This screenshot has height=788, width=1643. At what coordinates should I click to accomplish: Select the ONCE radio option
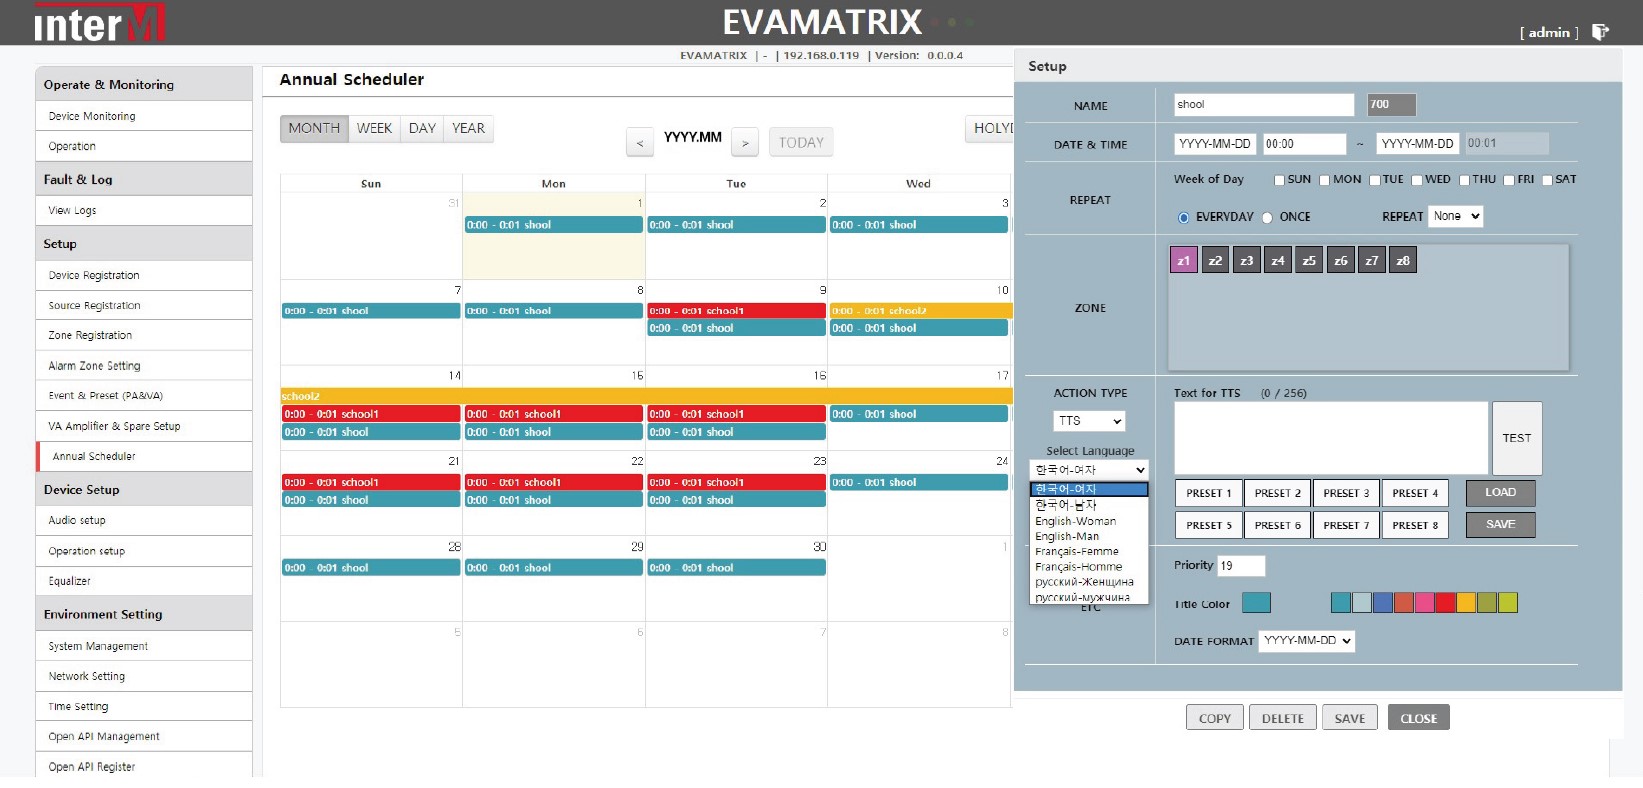point(1267,217)
